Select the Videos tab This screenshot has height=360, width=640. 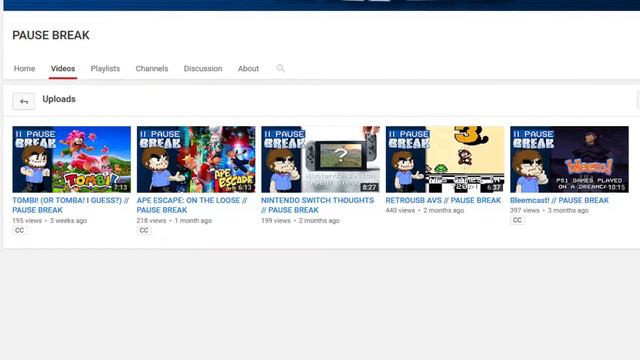pos(63,69)
